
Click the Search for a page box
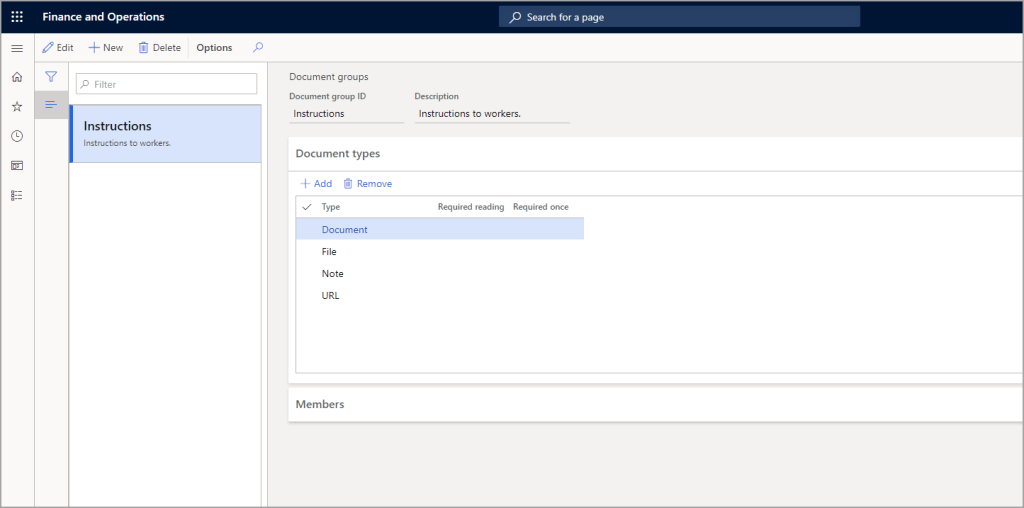click(680, 17)
